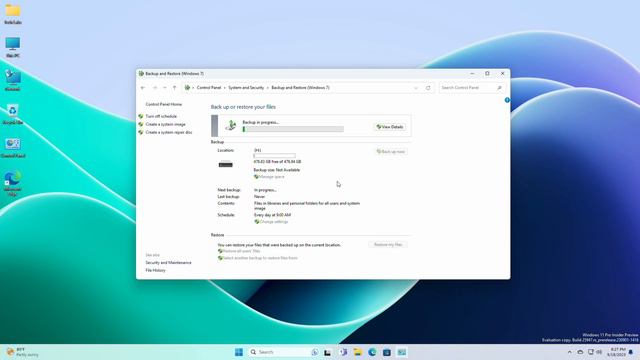This screenshot has height=360, width=640.
Task: Open the Teams Chat taskbar icon
Action: 343,352
